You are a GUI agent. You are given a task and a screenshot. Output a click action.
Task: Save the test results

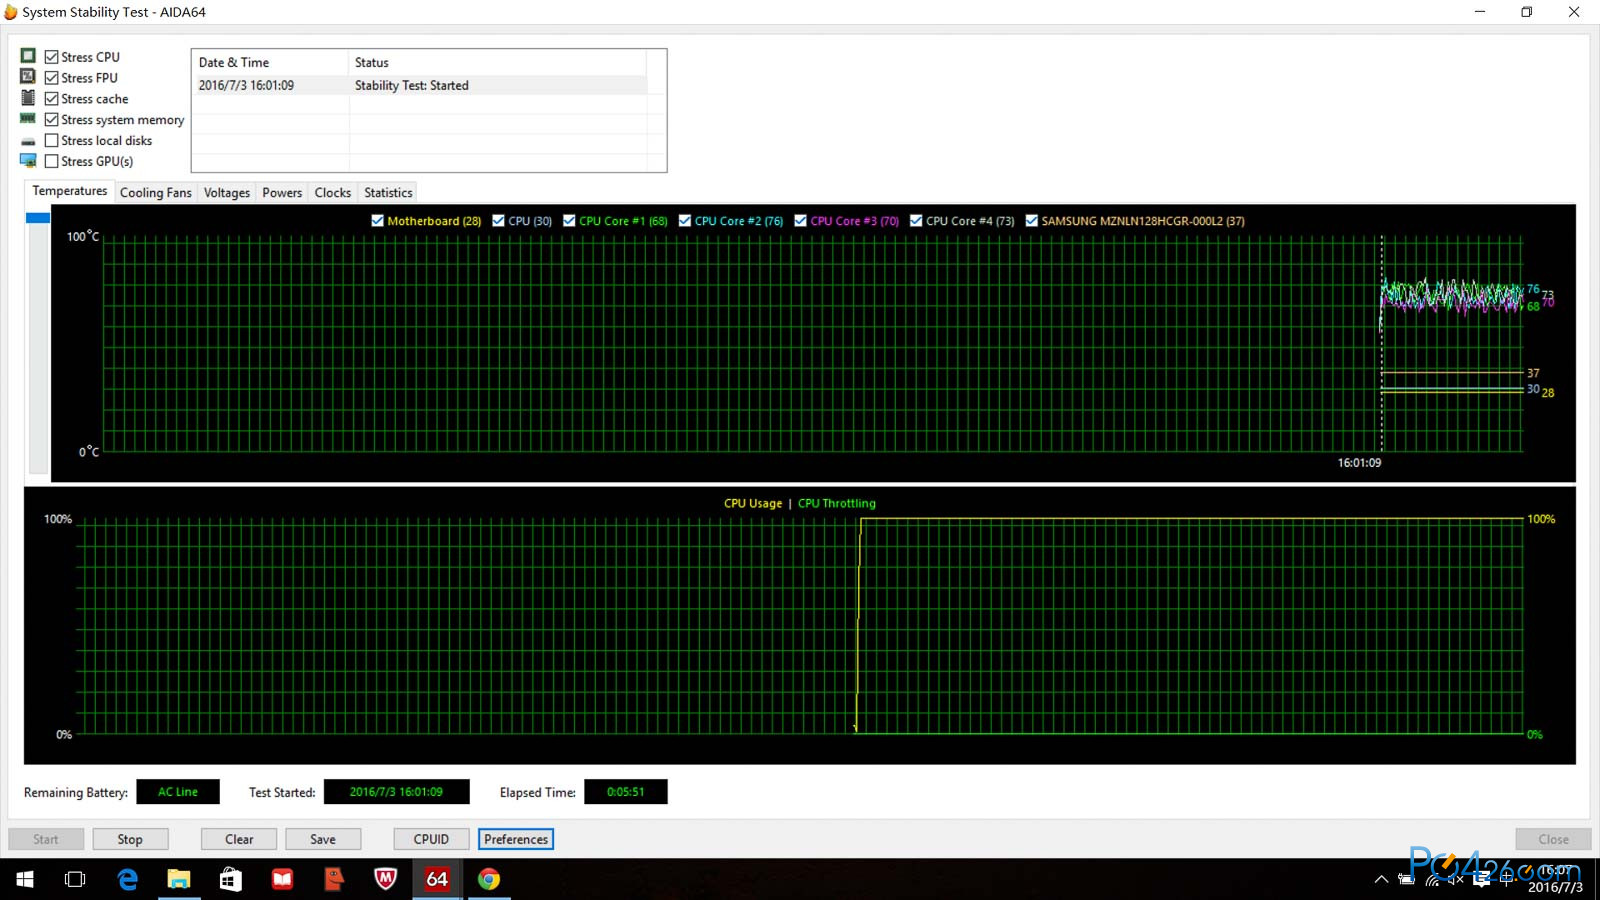323,839
